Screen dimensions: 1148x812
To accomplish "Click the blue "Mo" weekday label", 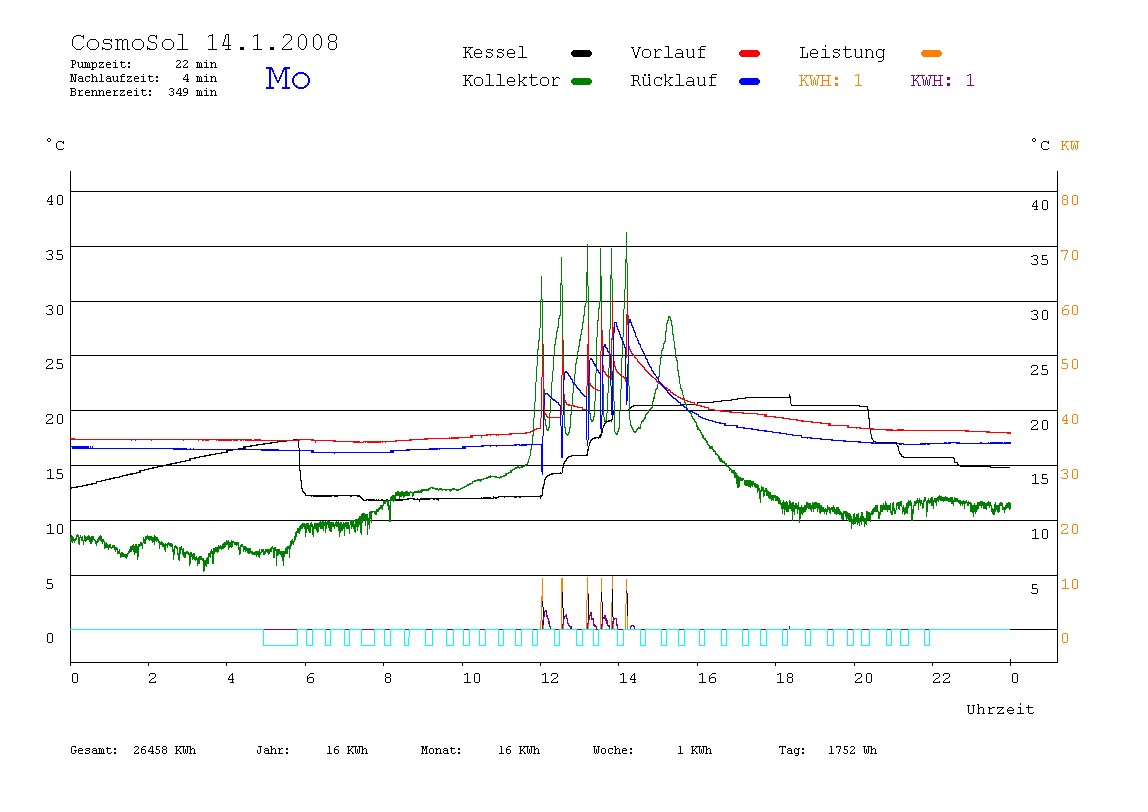I will [288, 78].
